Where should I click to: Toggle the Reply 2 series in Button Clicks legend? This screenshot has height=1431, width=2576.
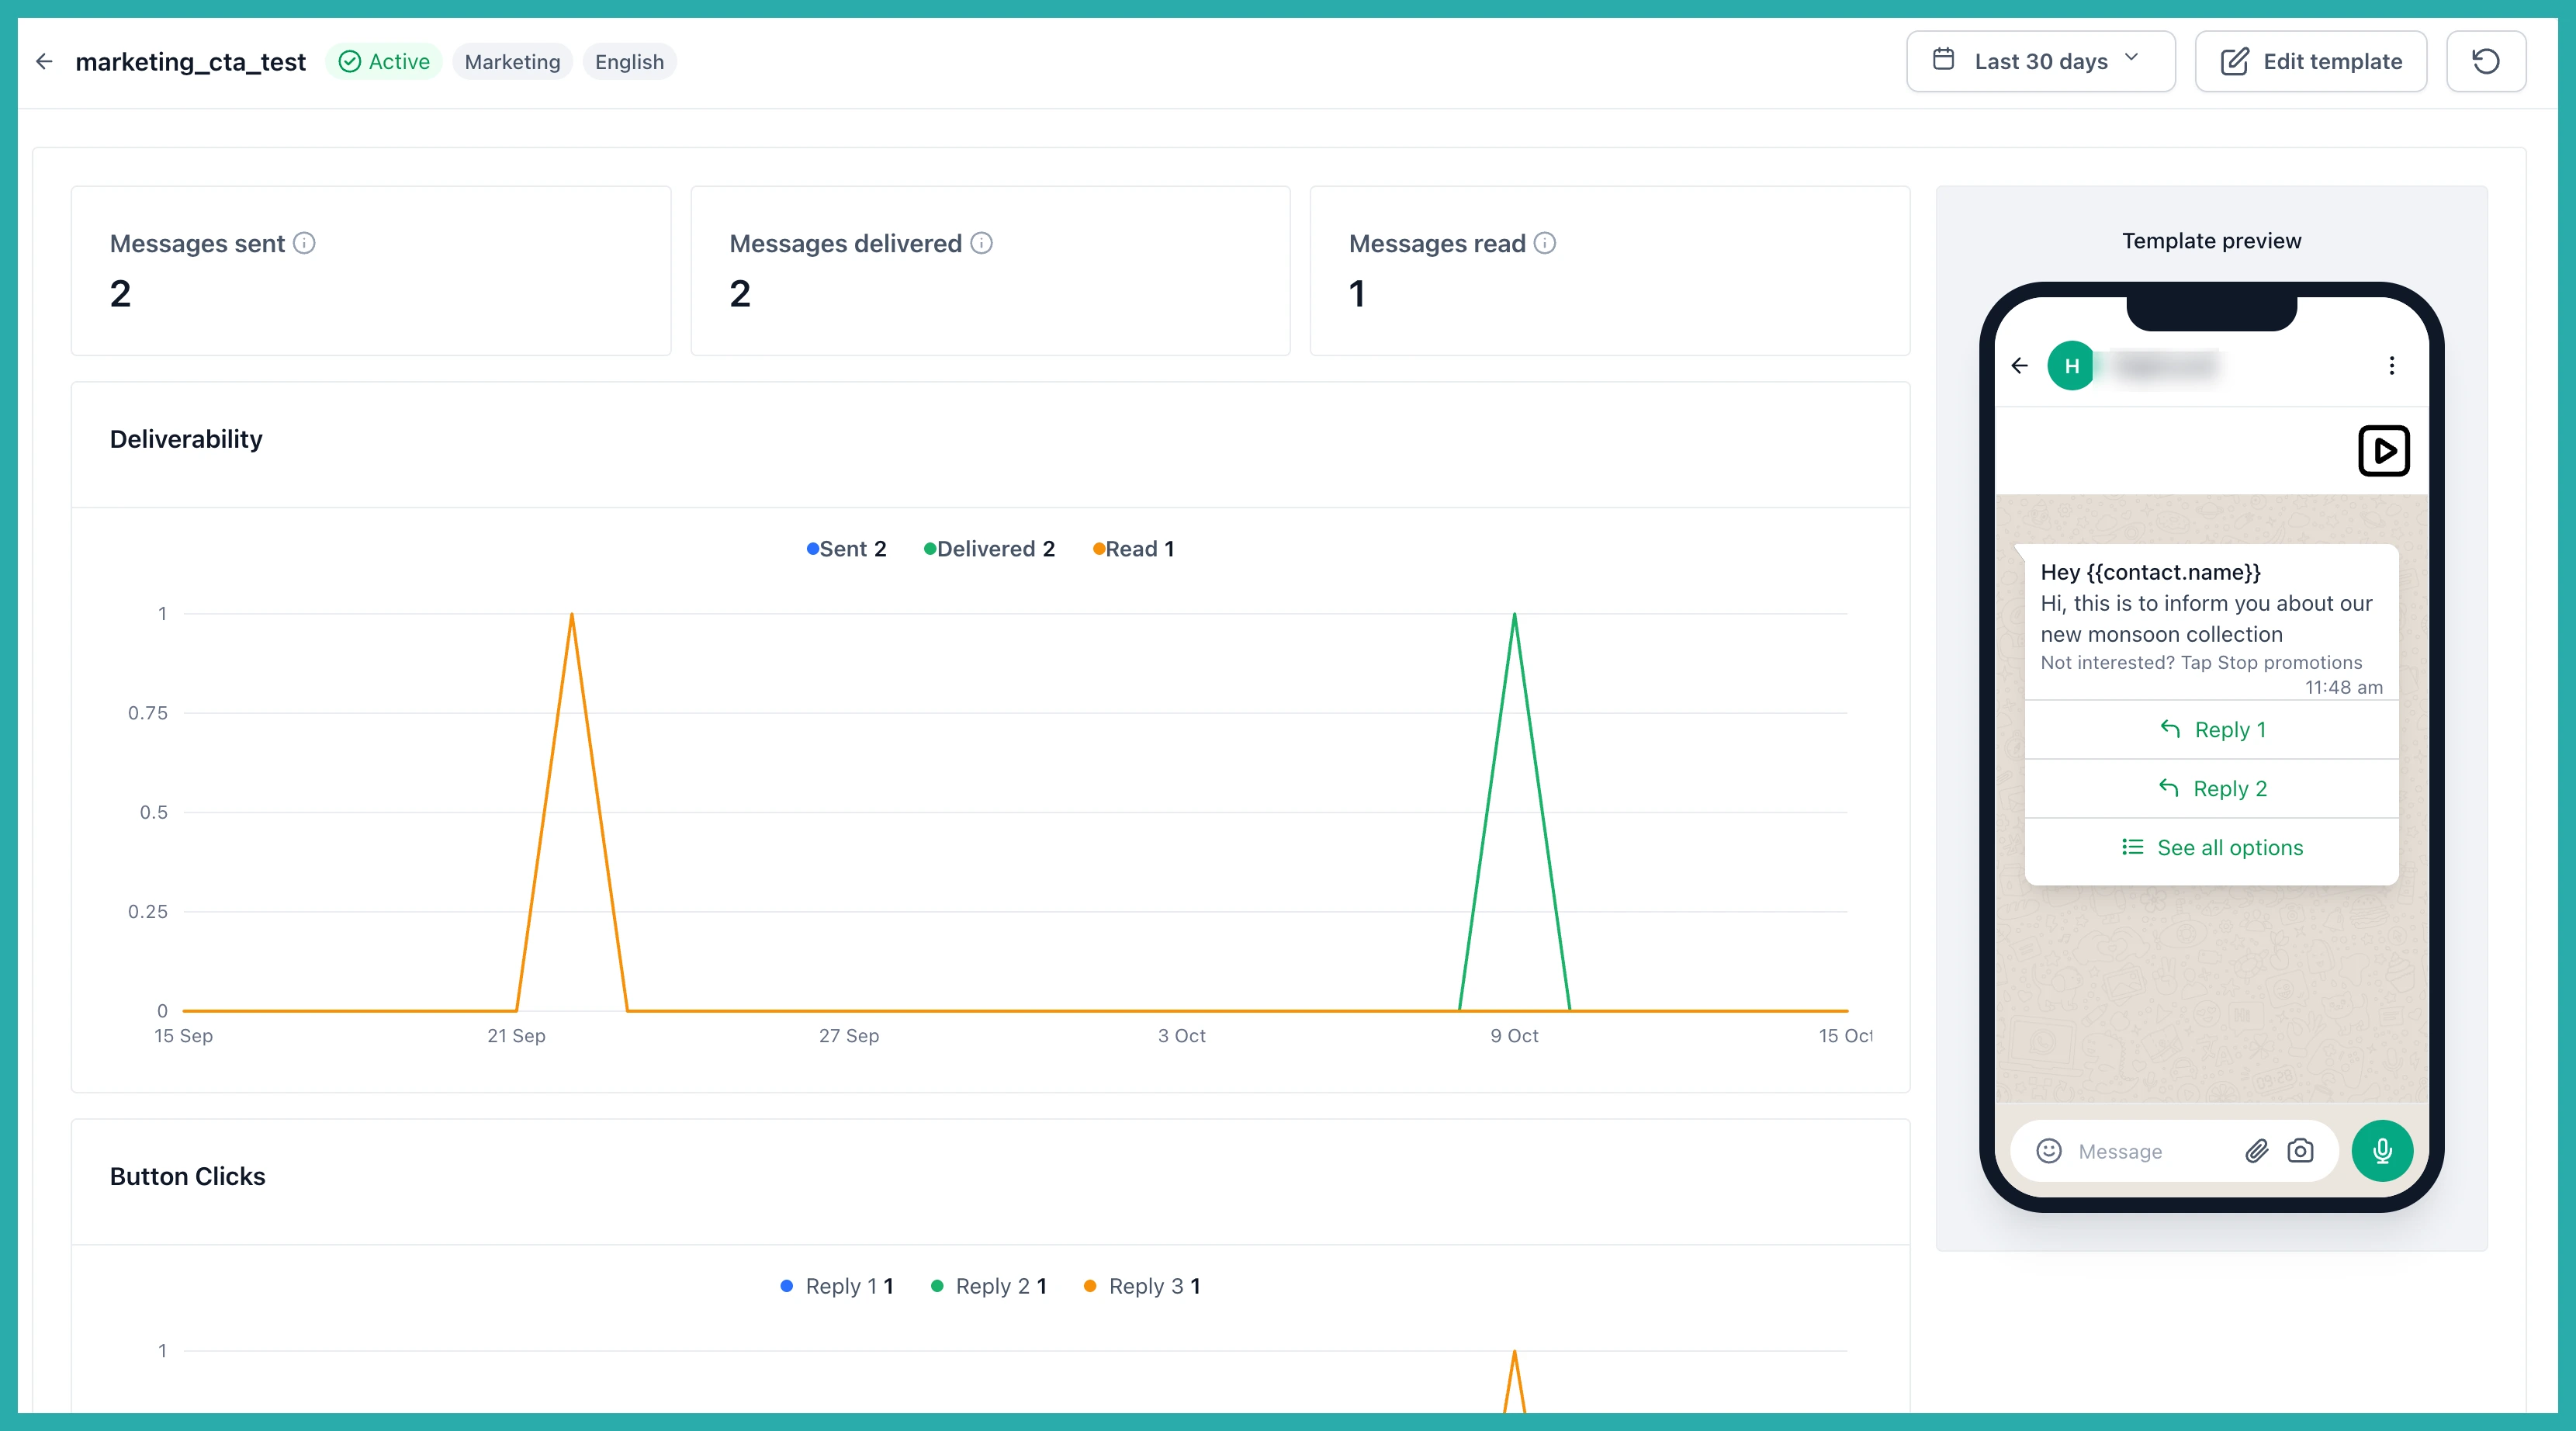click(988, 1286)
